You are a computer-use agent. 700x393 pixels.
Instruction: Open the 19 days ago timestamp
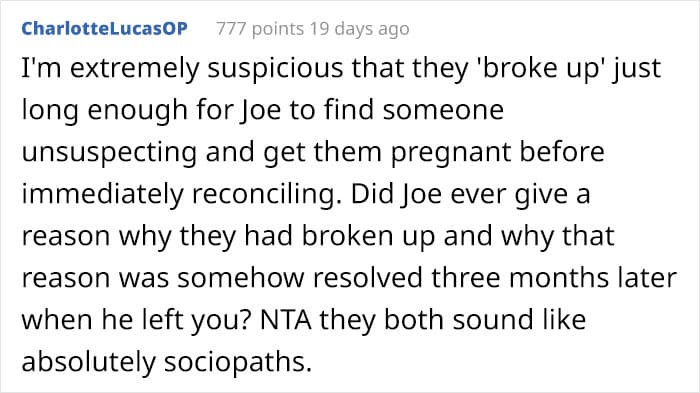point(359,29)
